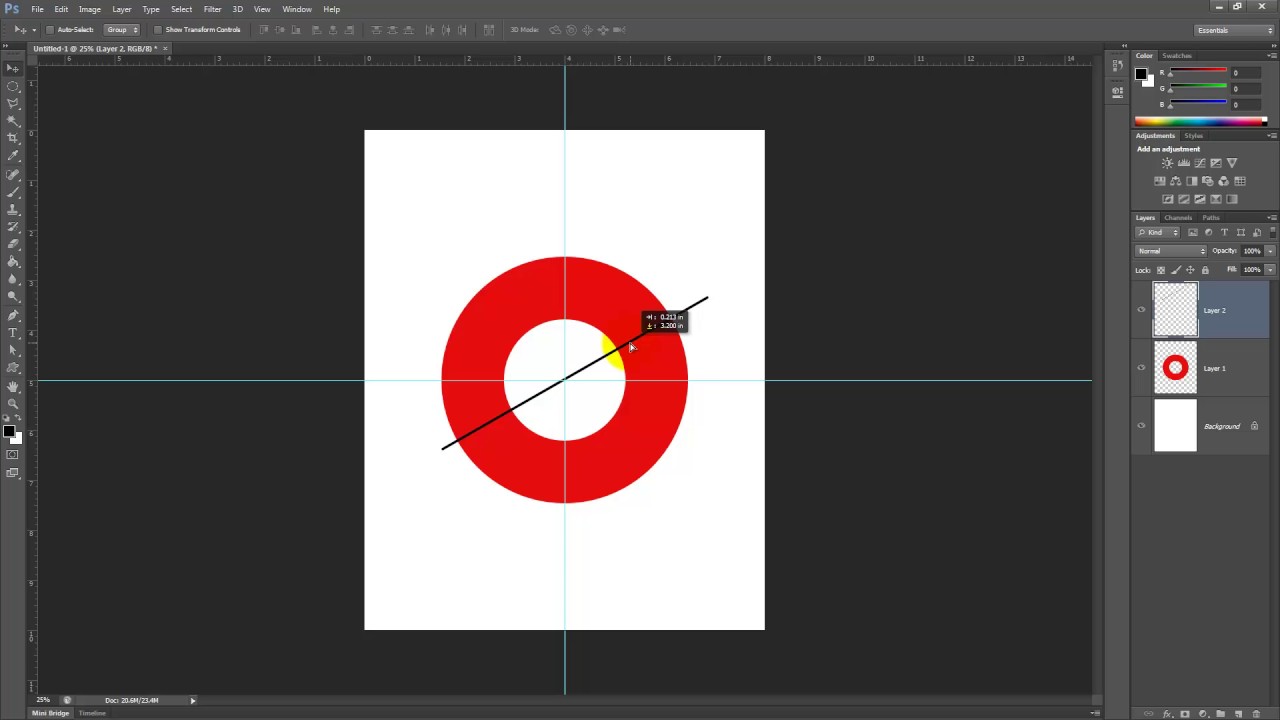Viewport: 1280px width, 720px height.
Task: Switch to the Swatches tab
Action: pyautogui.click(x=1177, y=56)
